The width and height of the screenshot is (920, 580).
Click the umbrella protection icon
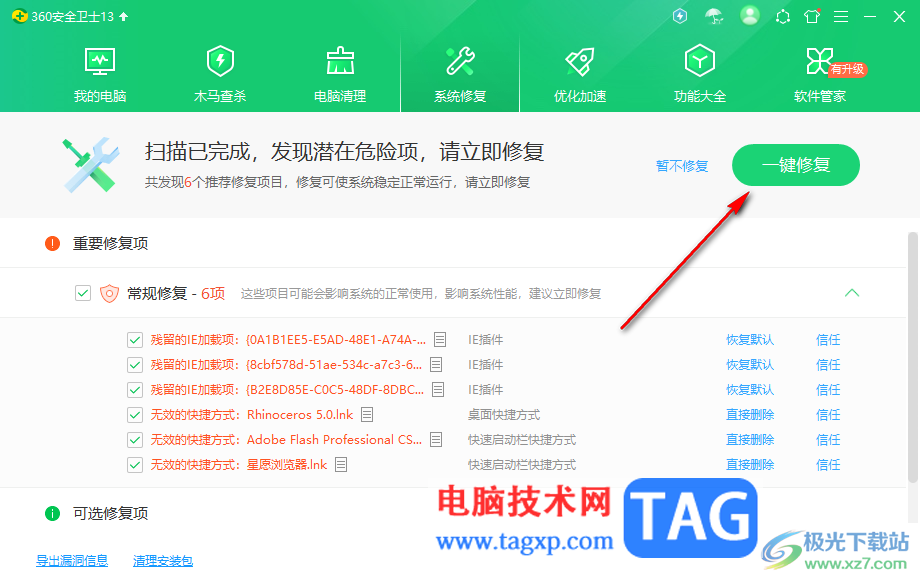(x=714, y=16)
